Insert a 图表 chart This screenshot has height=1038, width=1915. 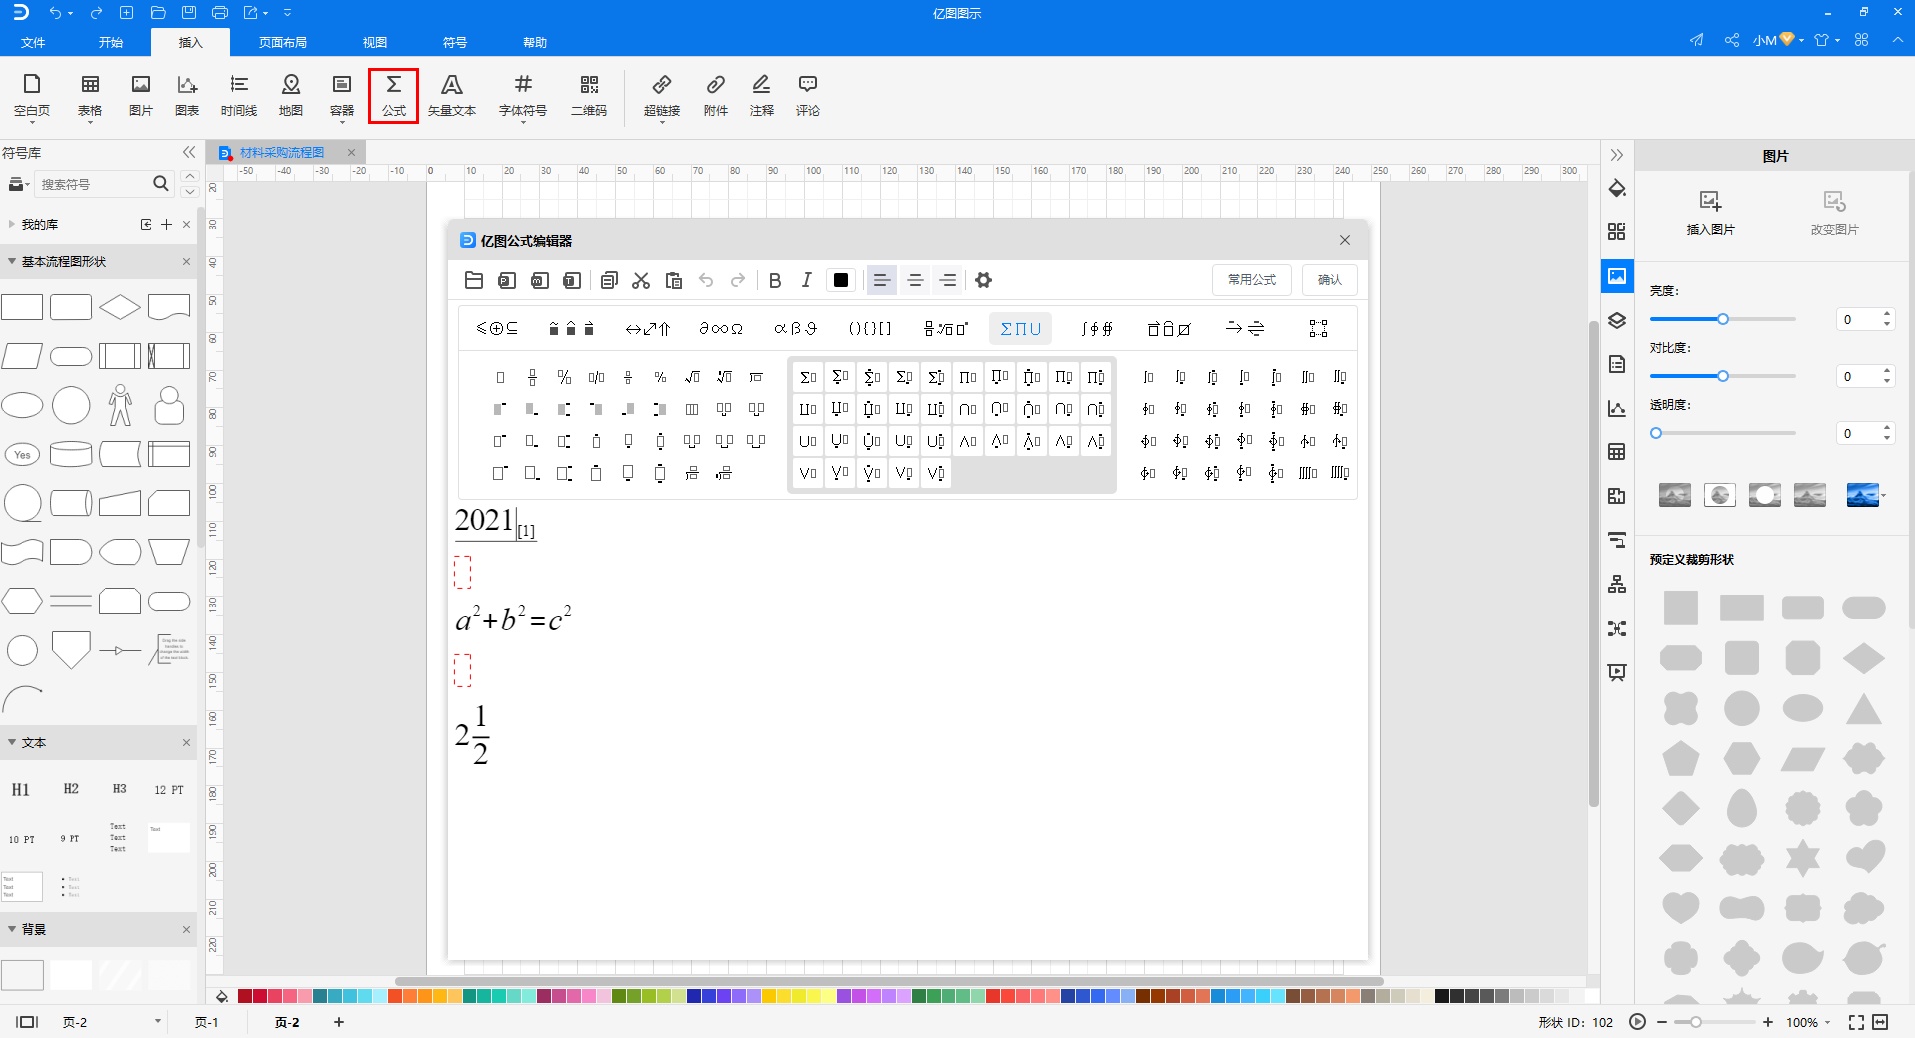[187, 95]
